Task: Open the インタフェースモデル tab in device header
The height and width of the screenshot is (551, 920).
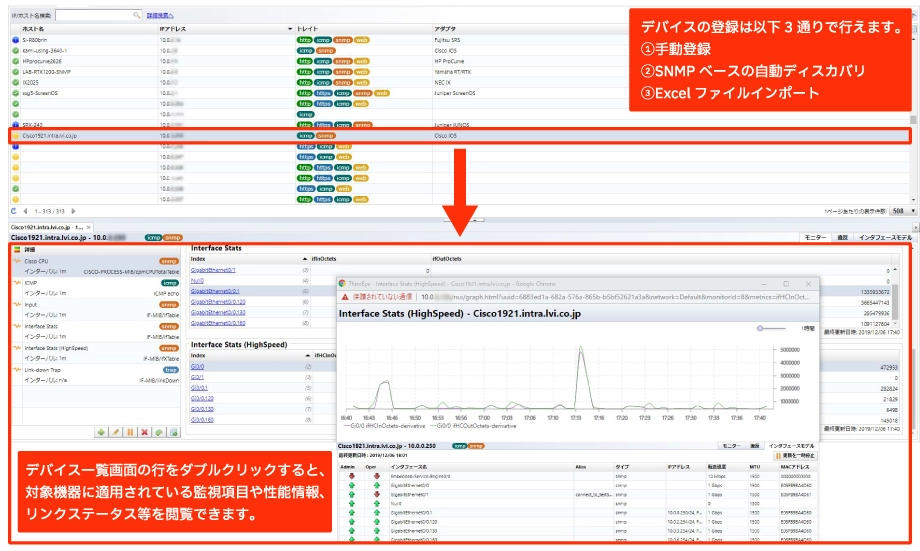Action: (x=885, y=238)
